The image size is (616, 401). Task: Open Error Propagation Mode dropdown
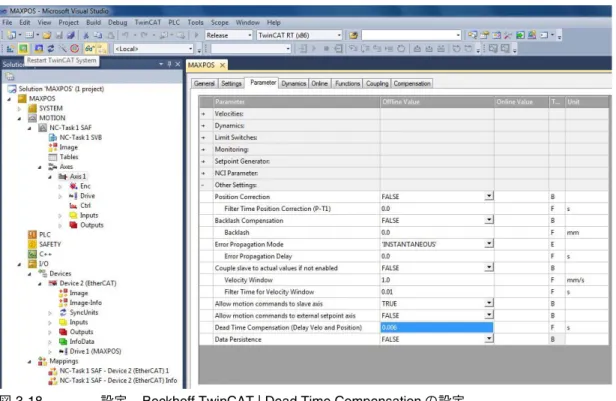click(x=489, y=244)
